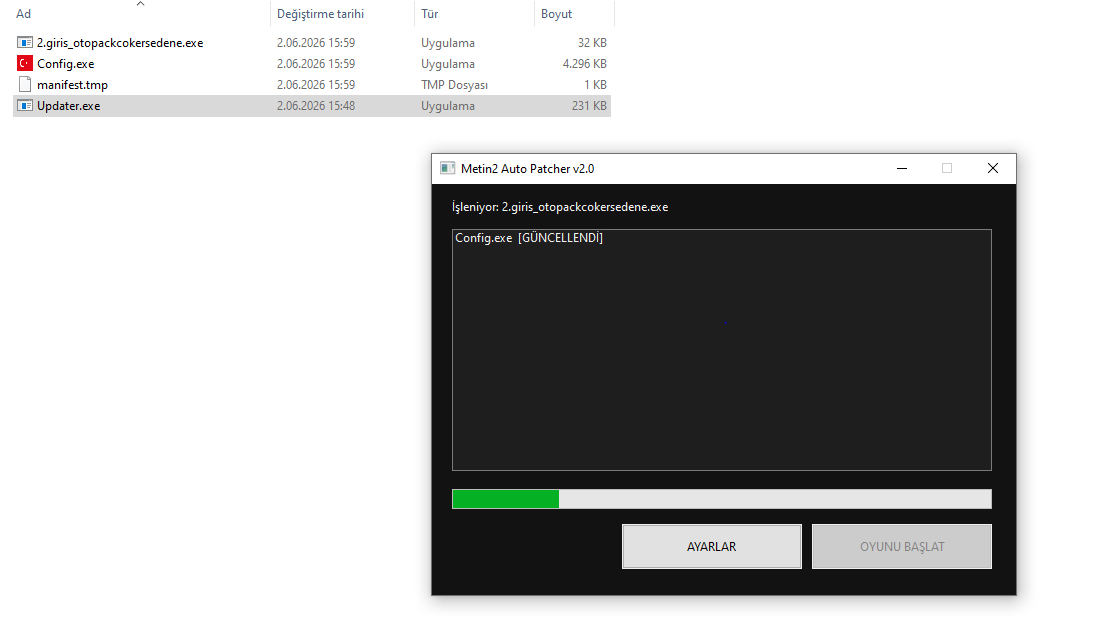Click the OYUNU BAŞLAT button
This screenshot has width=1119, height=637.
coord(901,546)
